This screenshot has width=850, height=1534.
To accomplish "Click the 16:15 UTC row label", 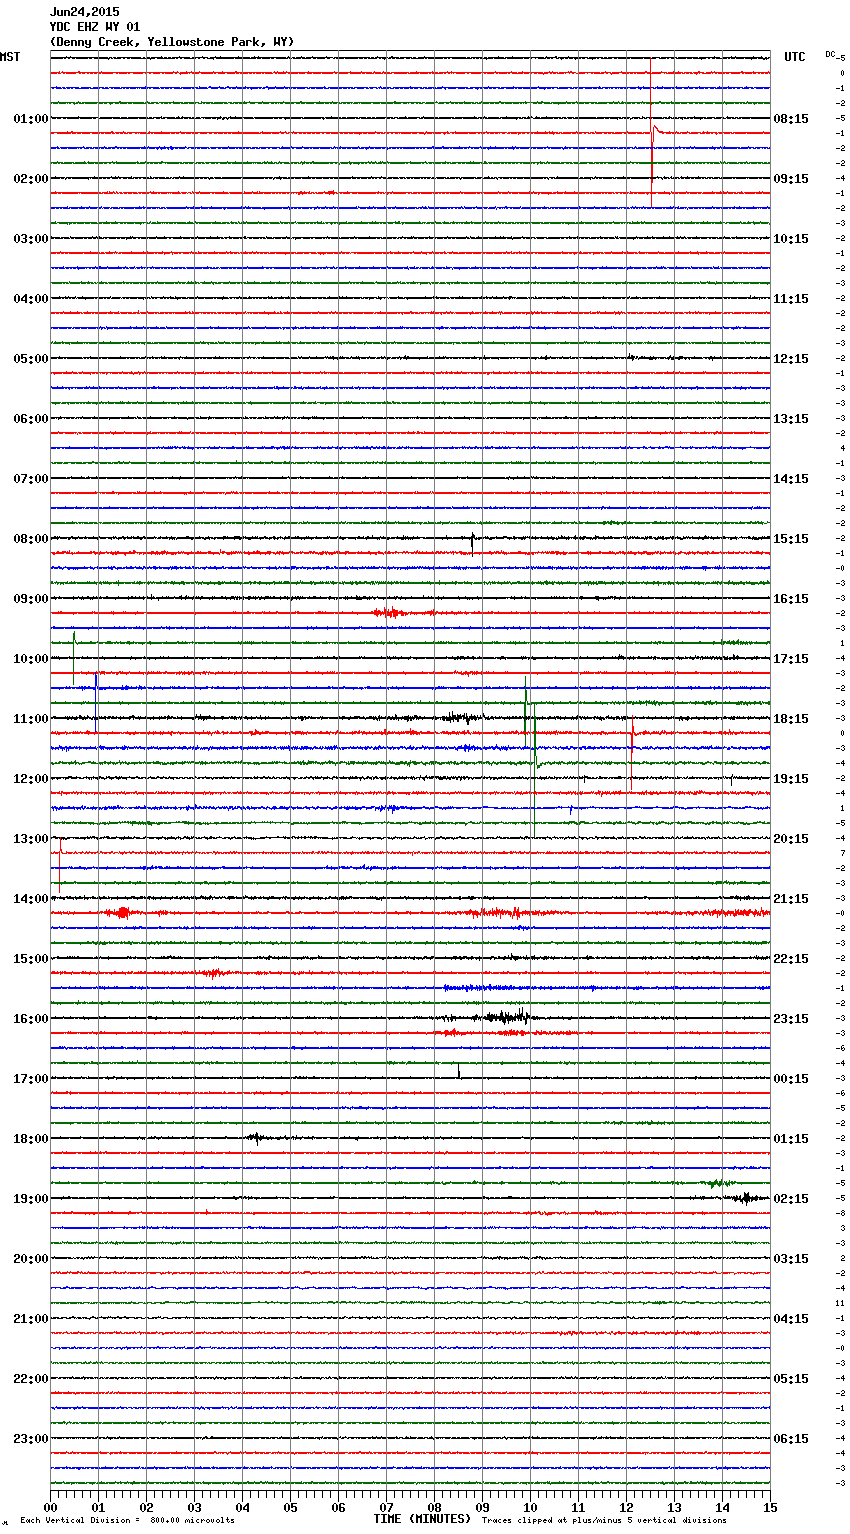I will pyautogui.click(x=791, y=598).
